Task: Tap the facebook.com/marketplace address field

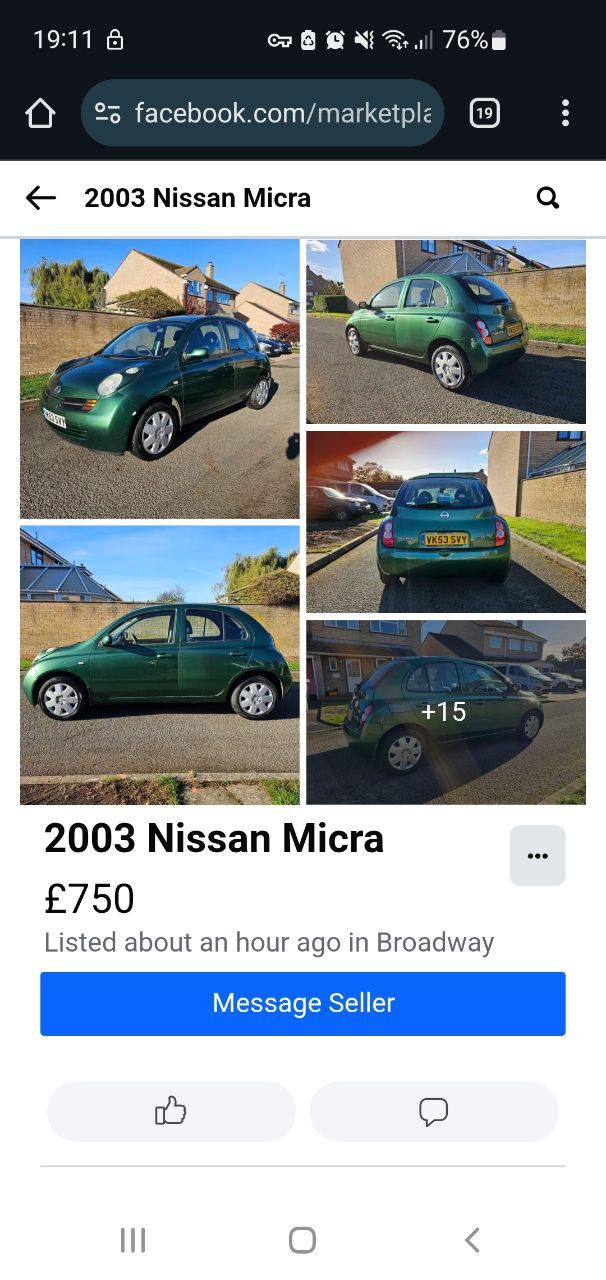Action: click(x=263, y=113)
